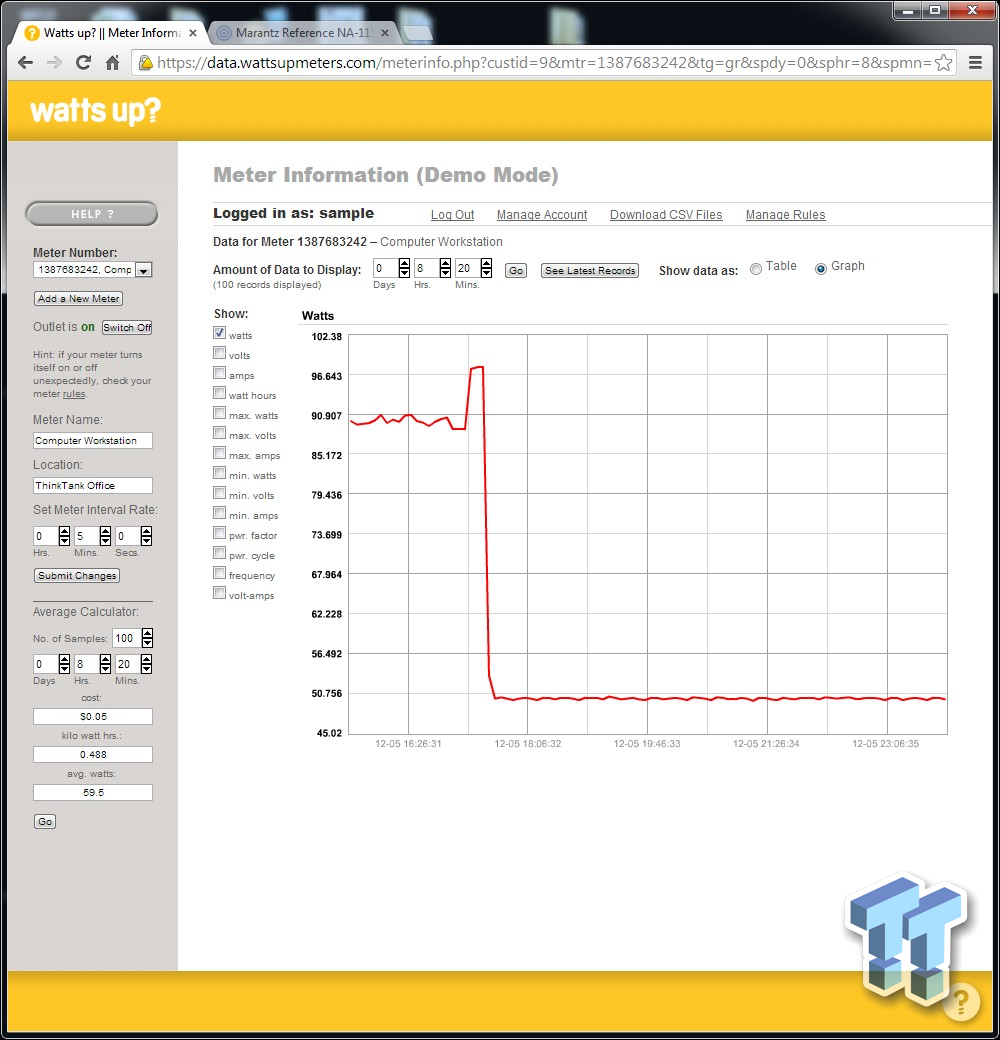Increase Hrs using its up arrow

(445, 261)
